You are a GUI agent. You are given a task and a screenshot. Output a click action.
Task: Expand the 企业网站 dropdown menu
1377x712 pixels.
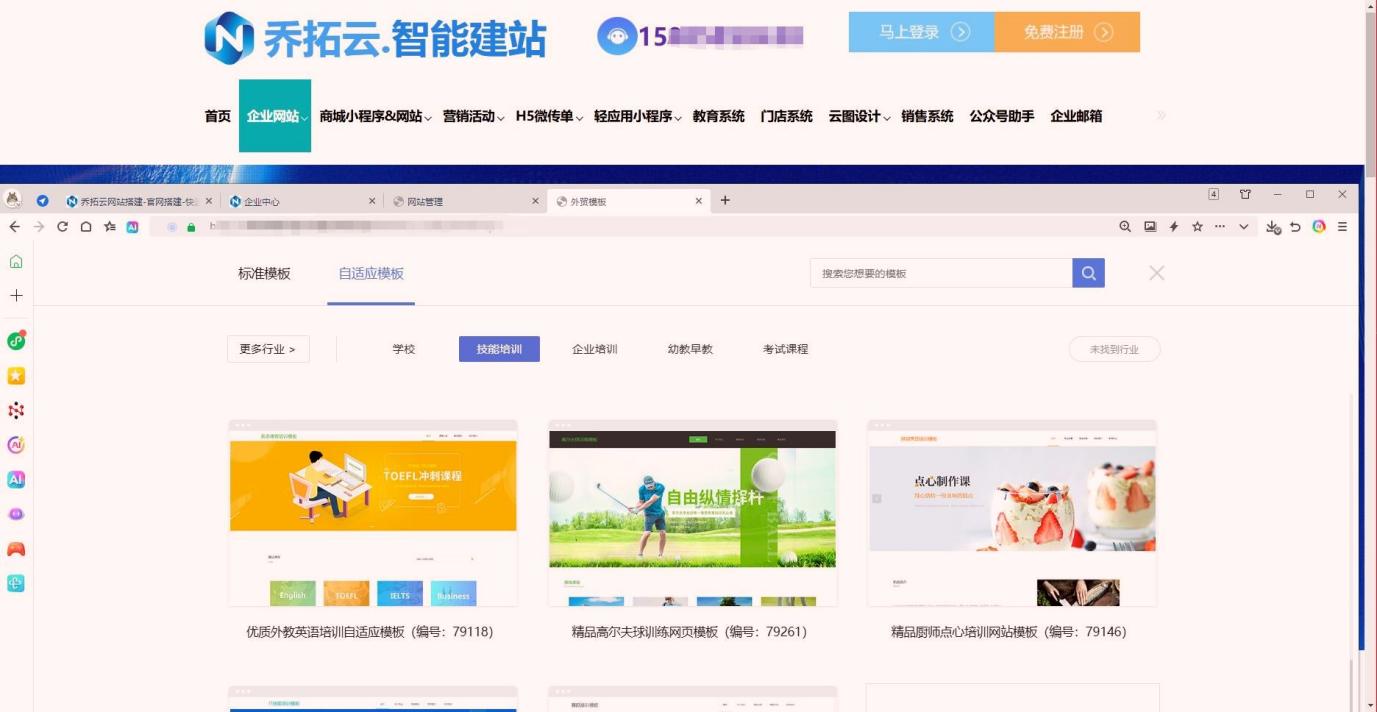[275, 116]
